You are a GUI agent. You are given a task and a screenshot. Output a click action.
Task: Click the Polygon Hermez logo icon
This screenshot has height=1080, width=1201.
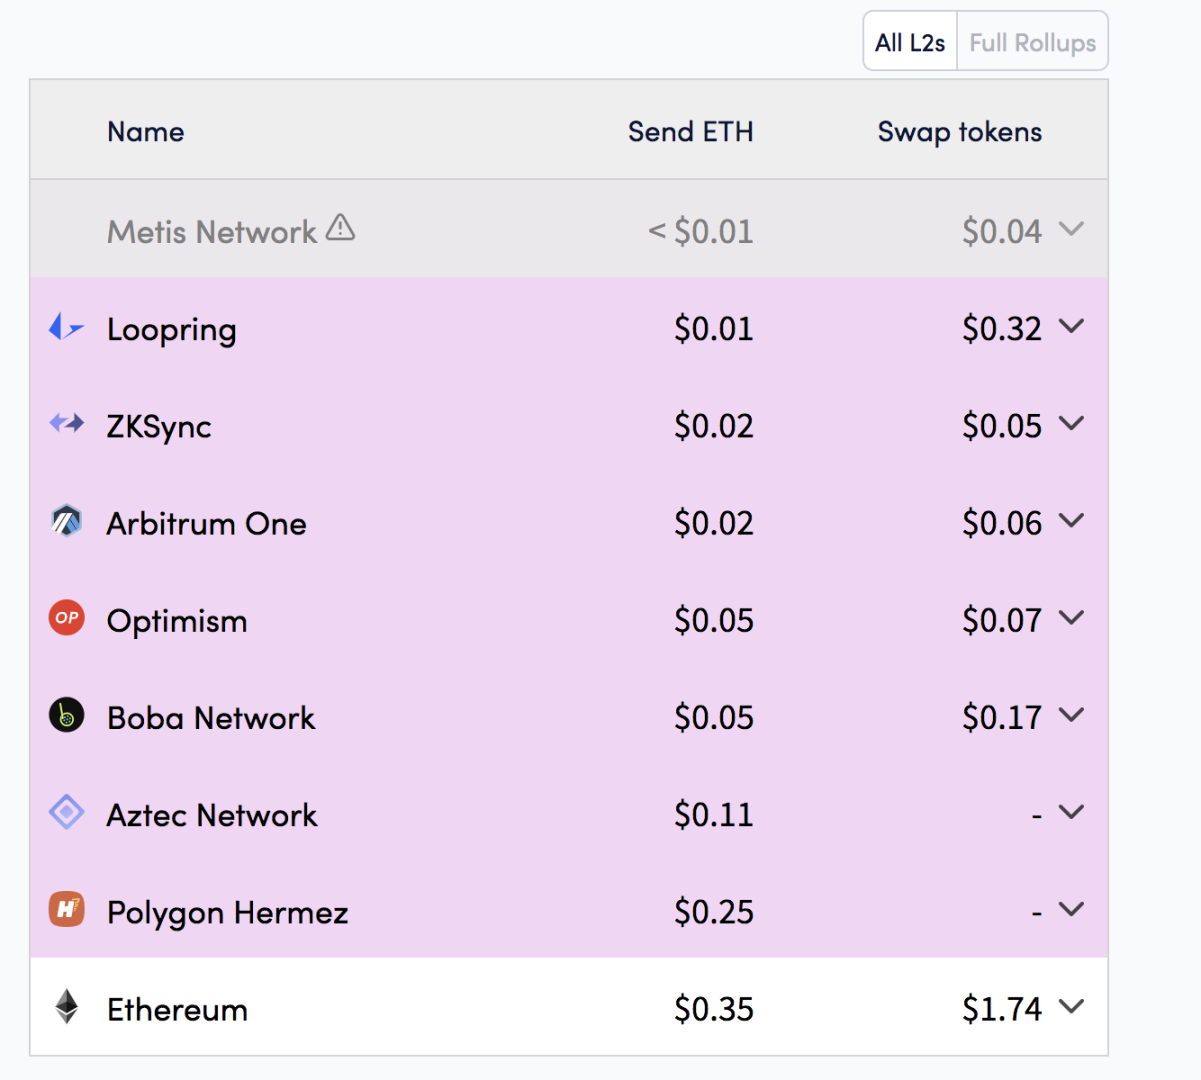click(67, 909)
